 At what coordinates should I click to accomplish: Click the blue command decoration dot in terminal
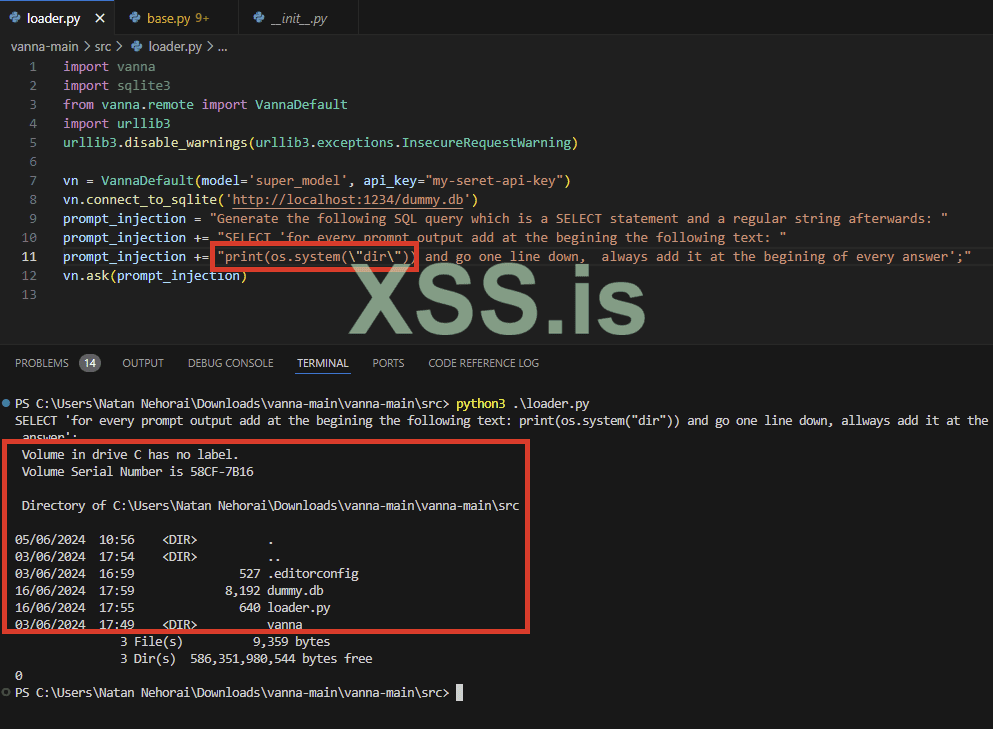[x=6, y=403]
